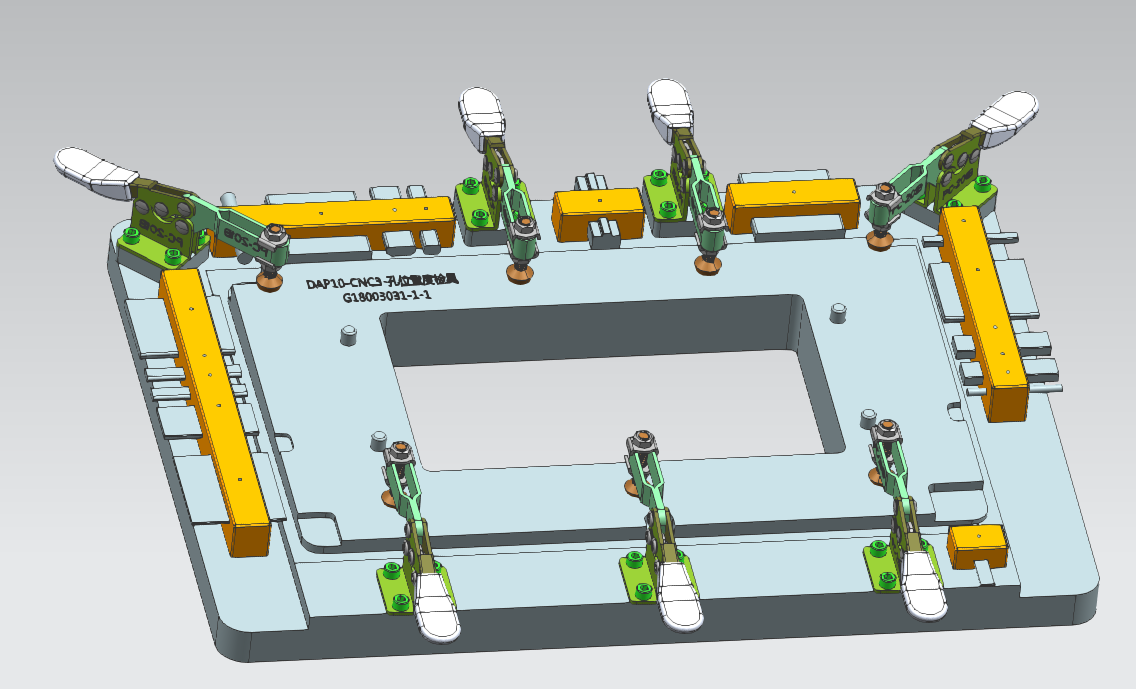Pick the smallest orange notched block
1136x689 pixels.
pos(977,547)
